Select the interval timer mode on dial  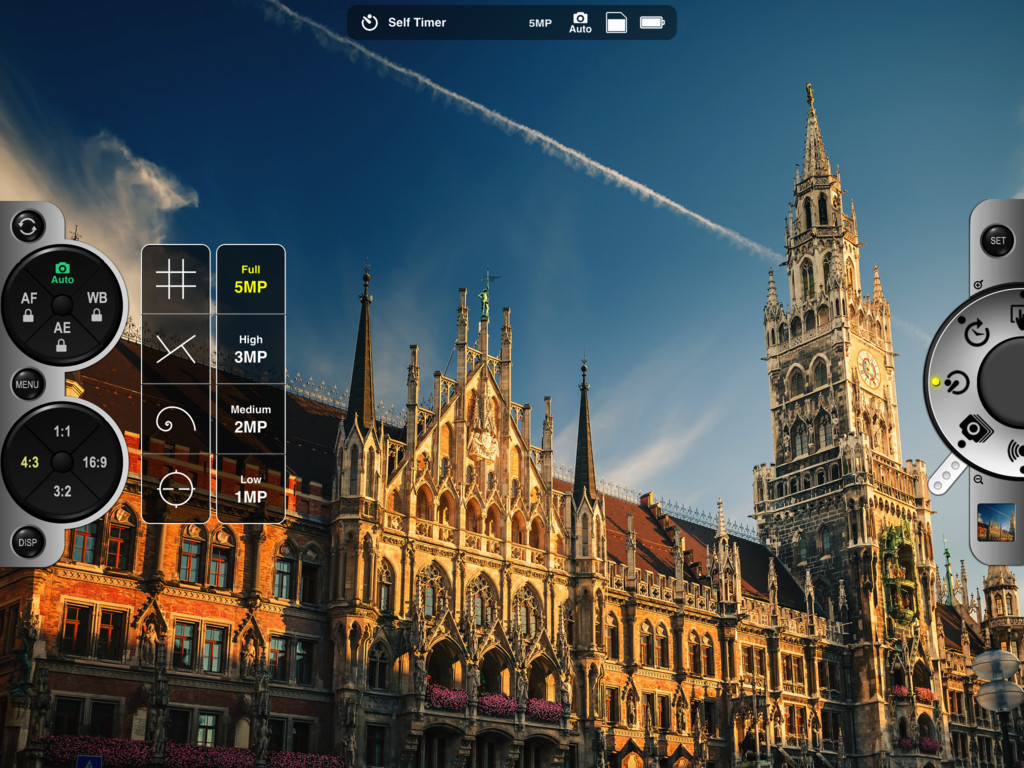977,334
